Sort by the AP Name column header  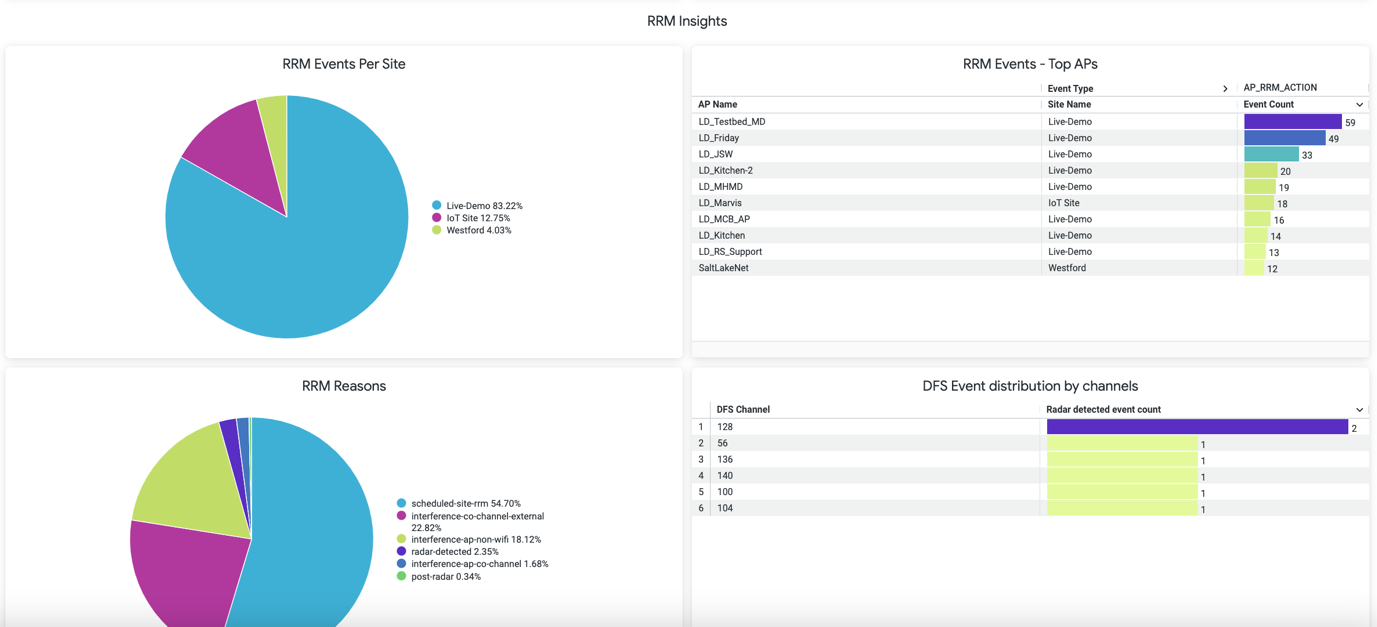718,105
